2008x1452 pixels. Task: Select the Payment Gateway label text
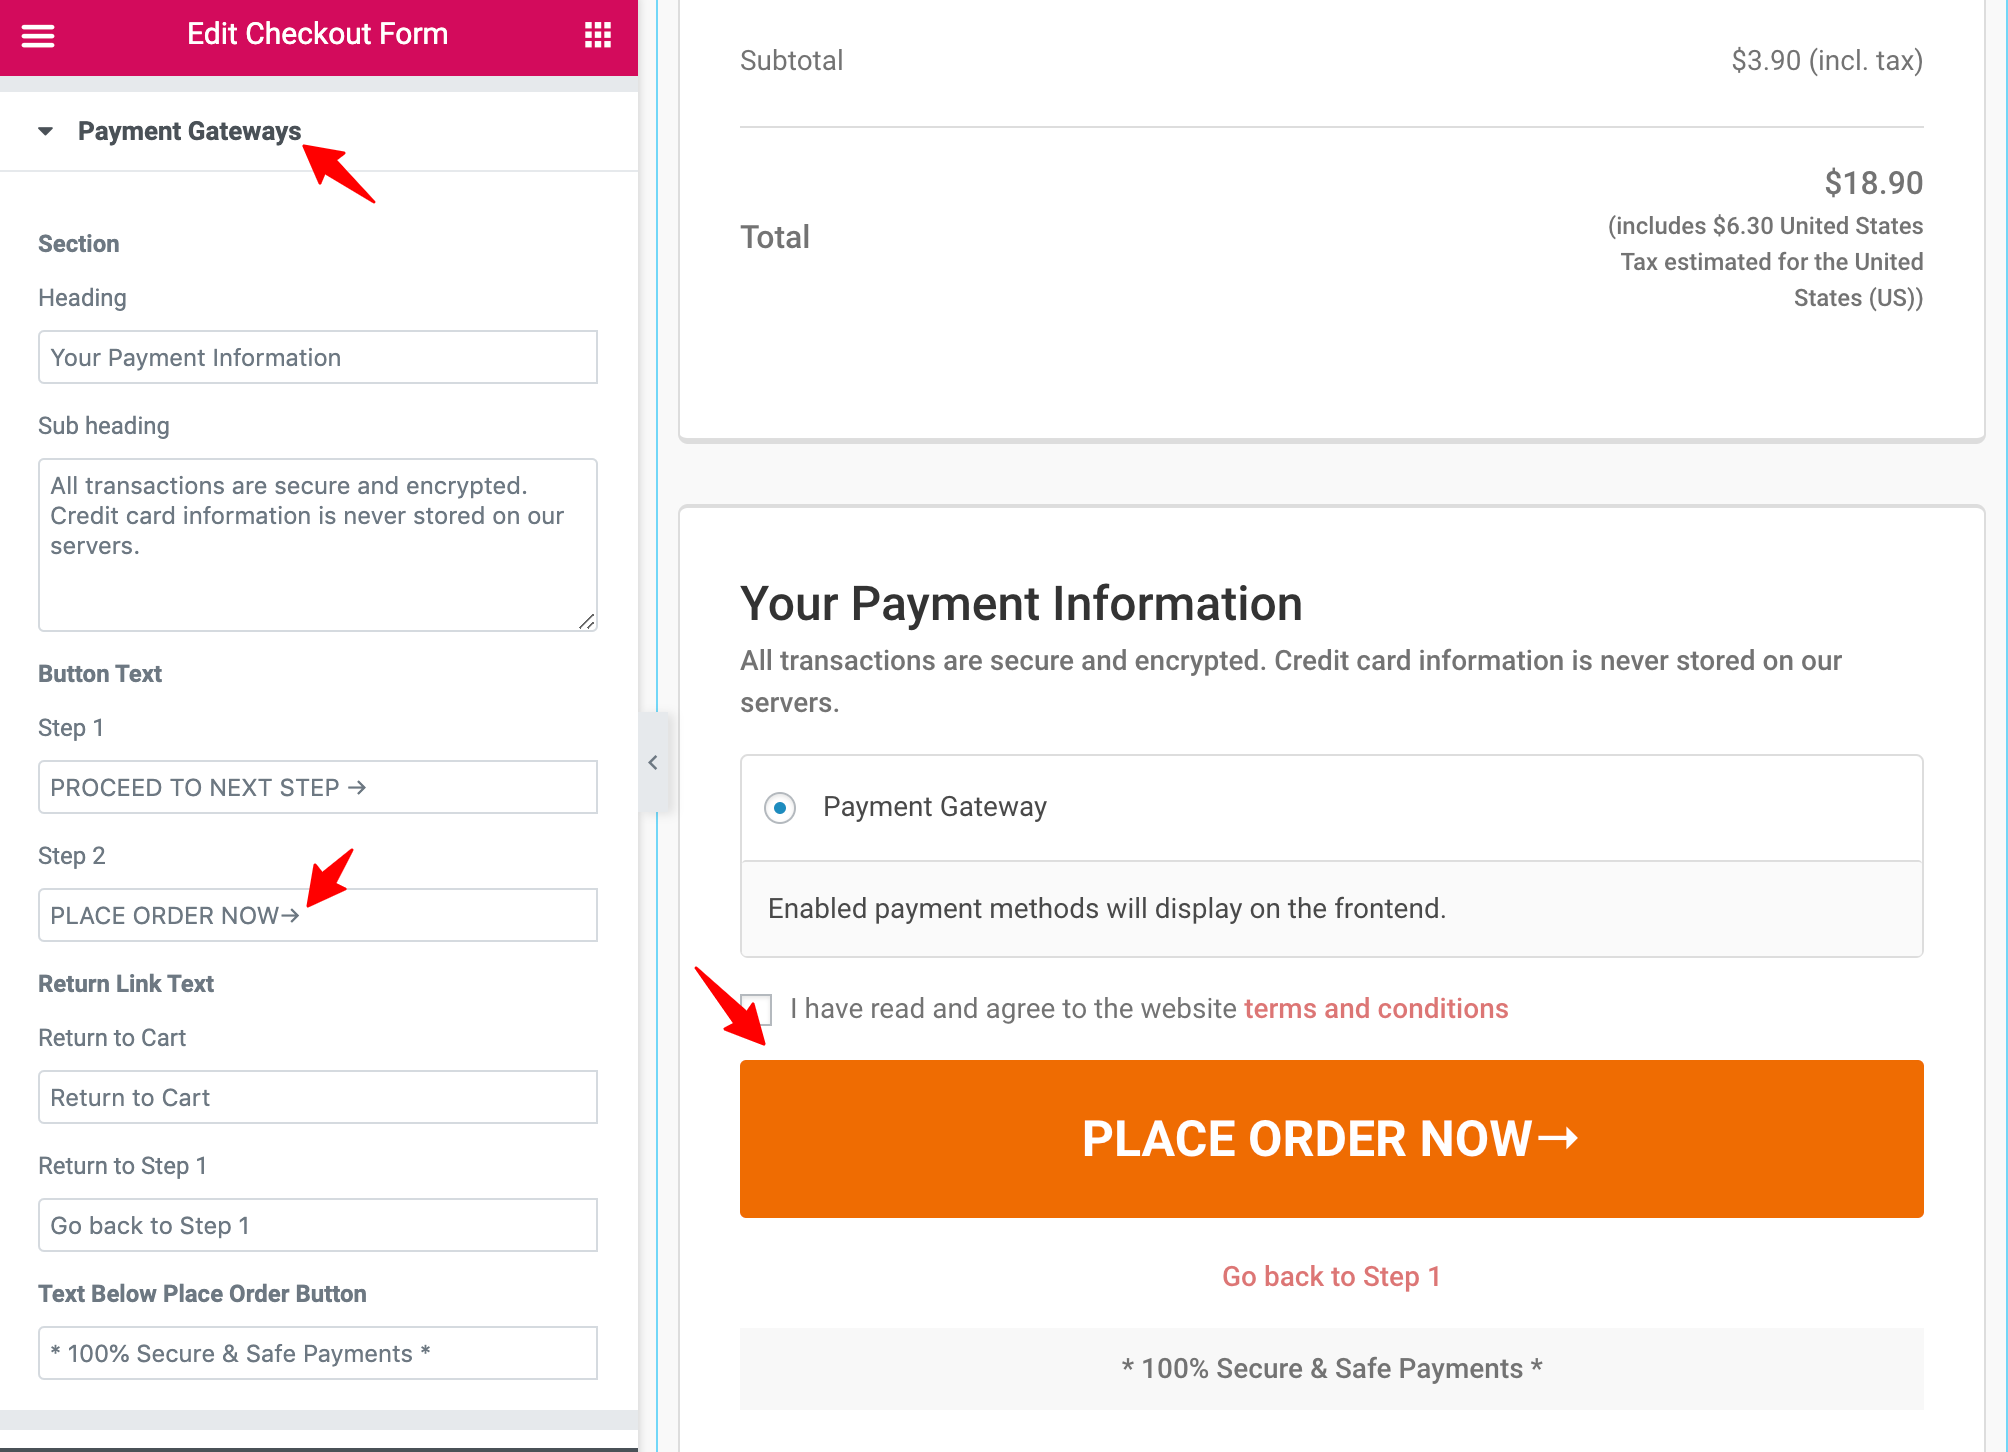point(935,807)
